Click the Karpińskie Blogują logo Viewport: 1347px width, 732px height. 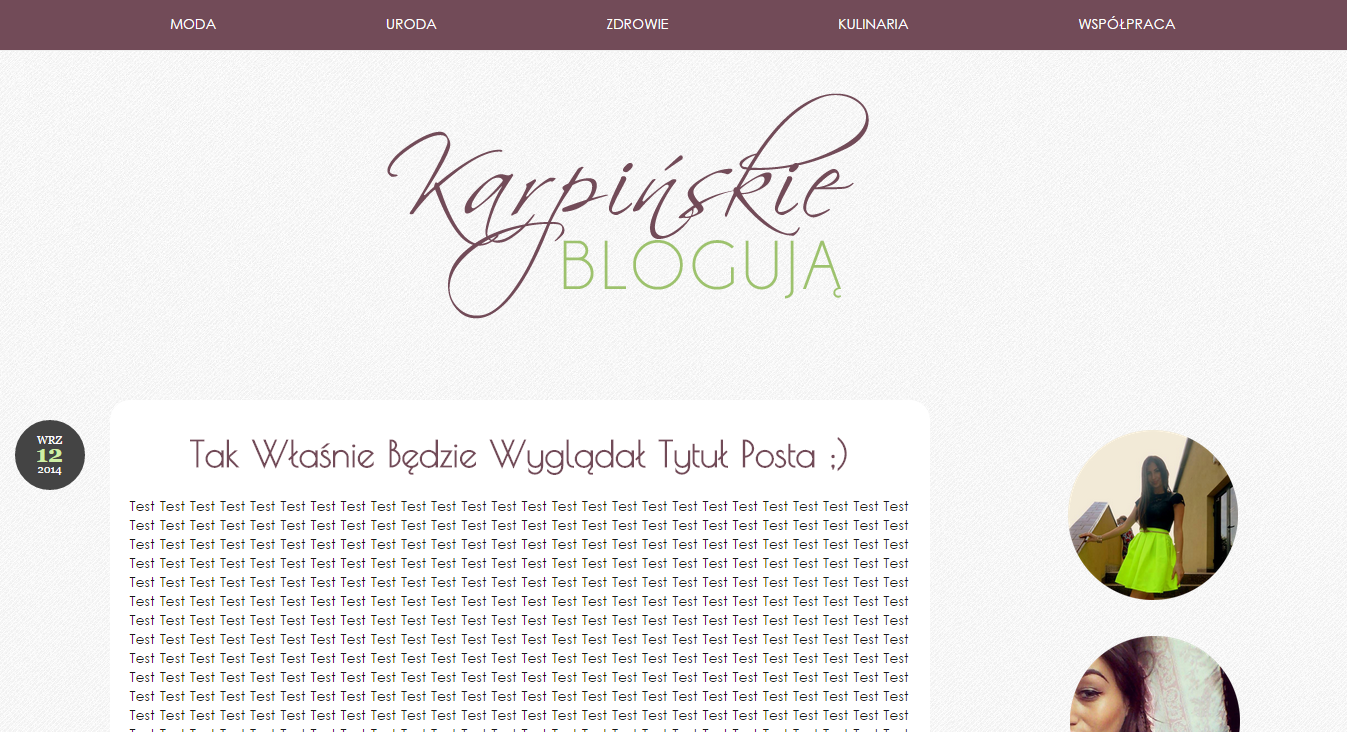(x=627, y=206)
